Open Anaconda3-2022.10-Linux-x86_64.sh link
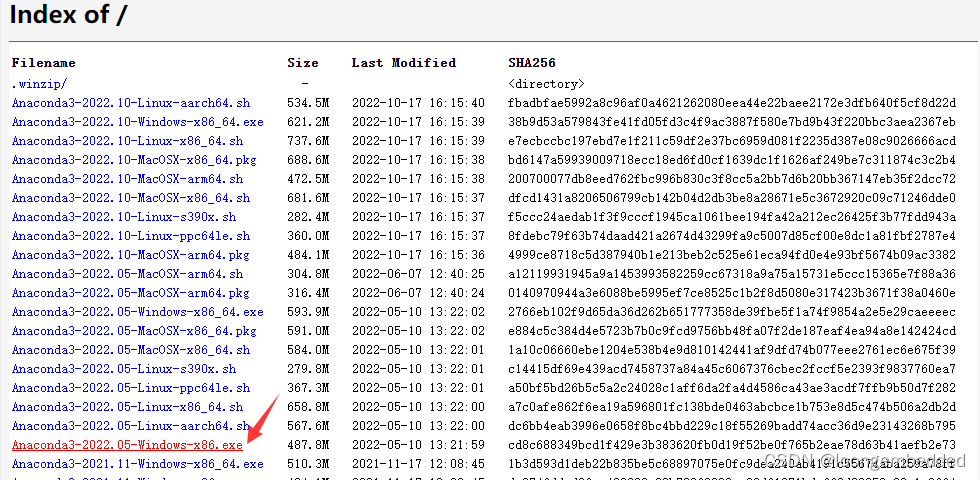This screenshot has height=480, width=980. tap(128, 141)
